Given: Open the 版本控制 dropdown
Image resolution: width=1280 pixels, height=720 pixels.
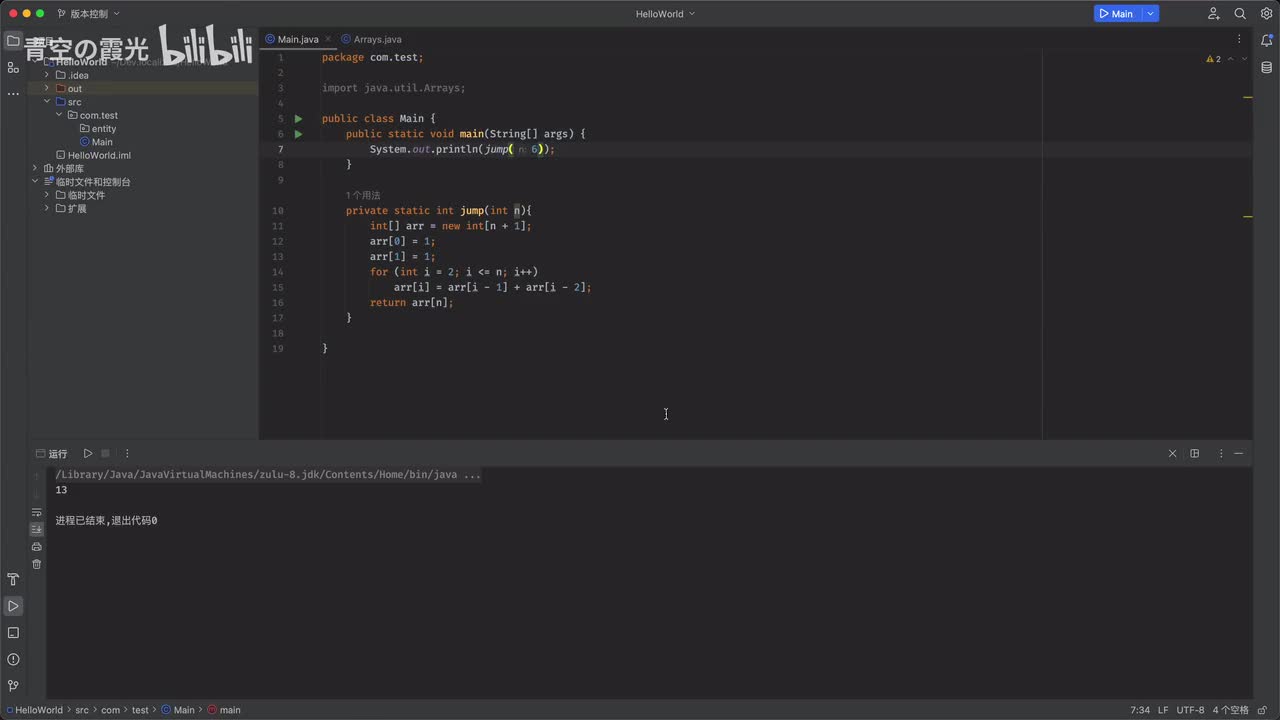Looking at the screenshot, I should [88, 14].
